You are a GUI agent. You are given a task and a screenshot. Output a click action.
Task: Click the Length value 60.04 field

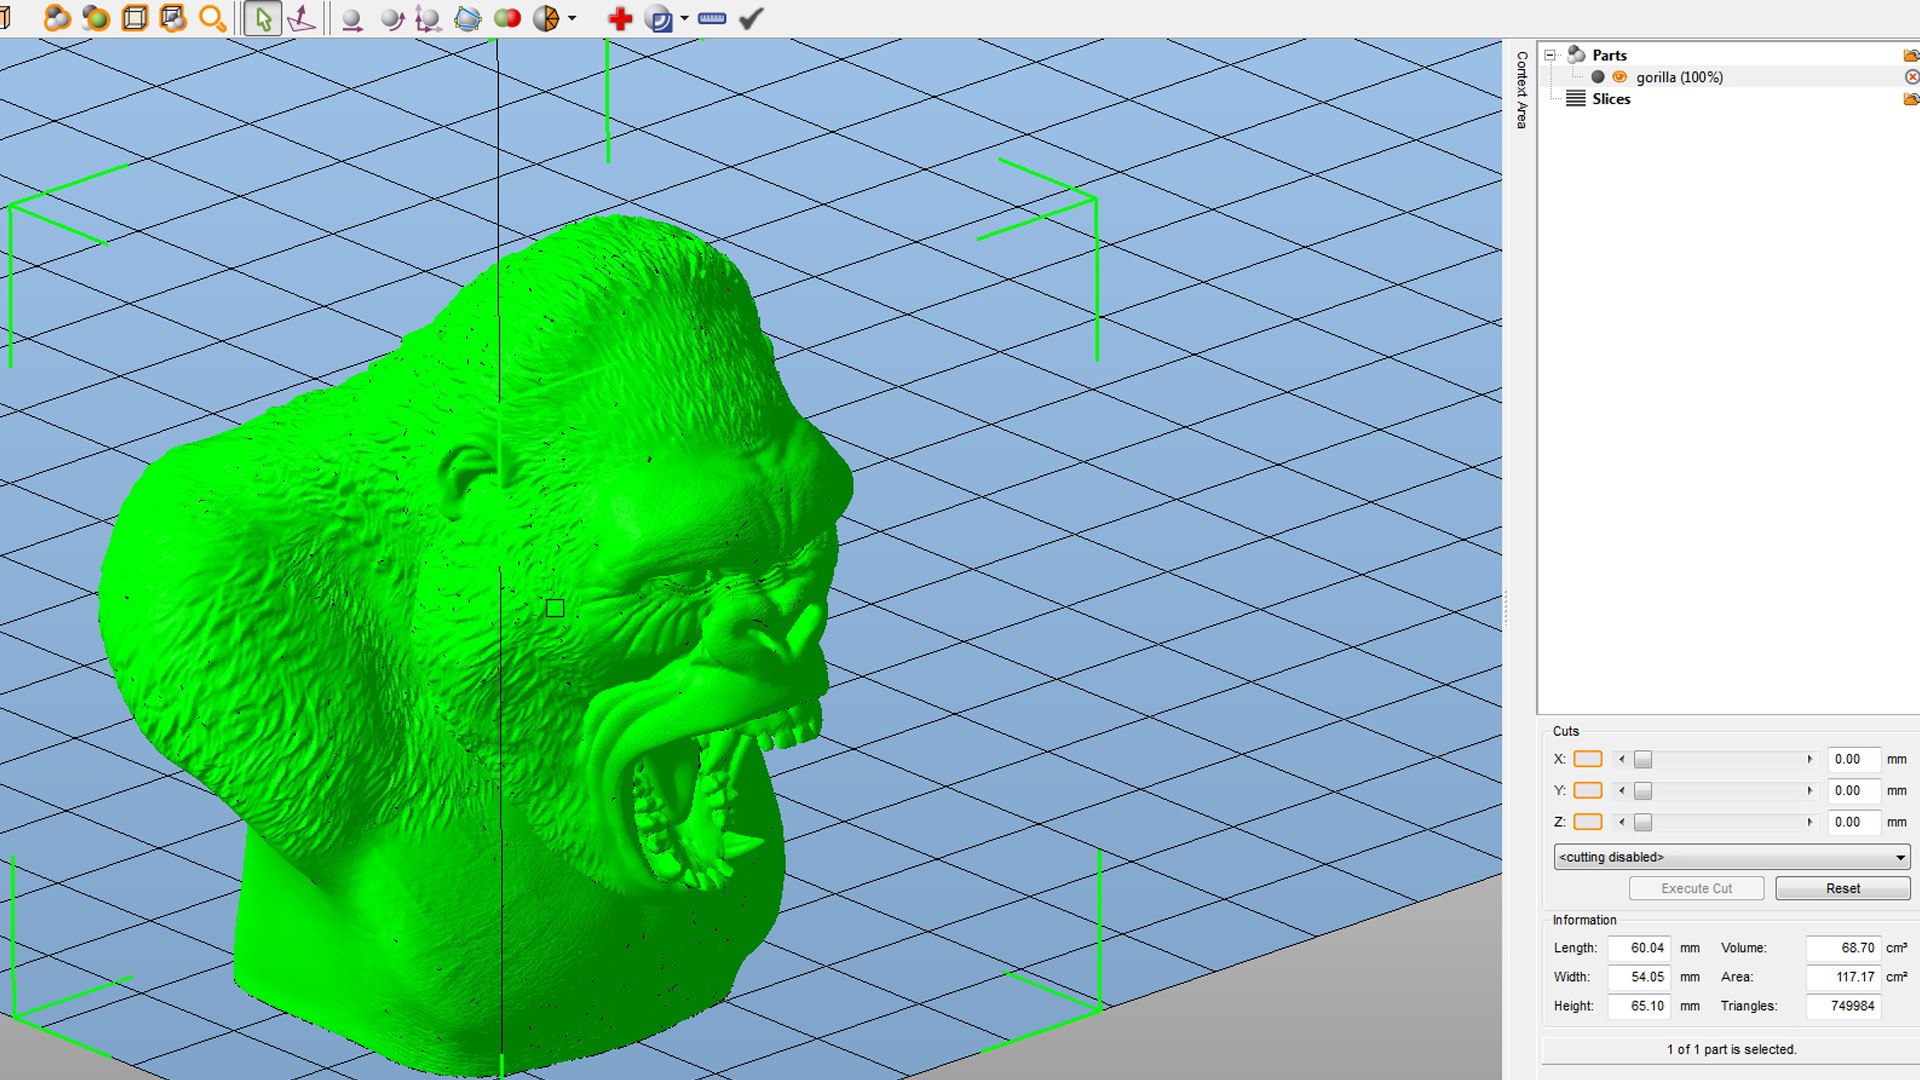(1639, 948)
